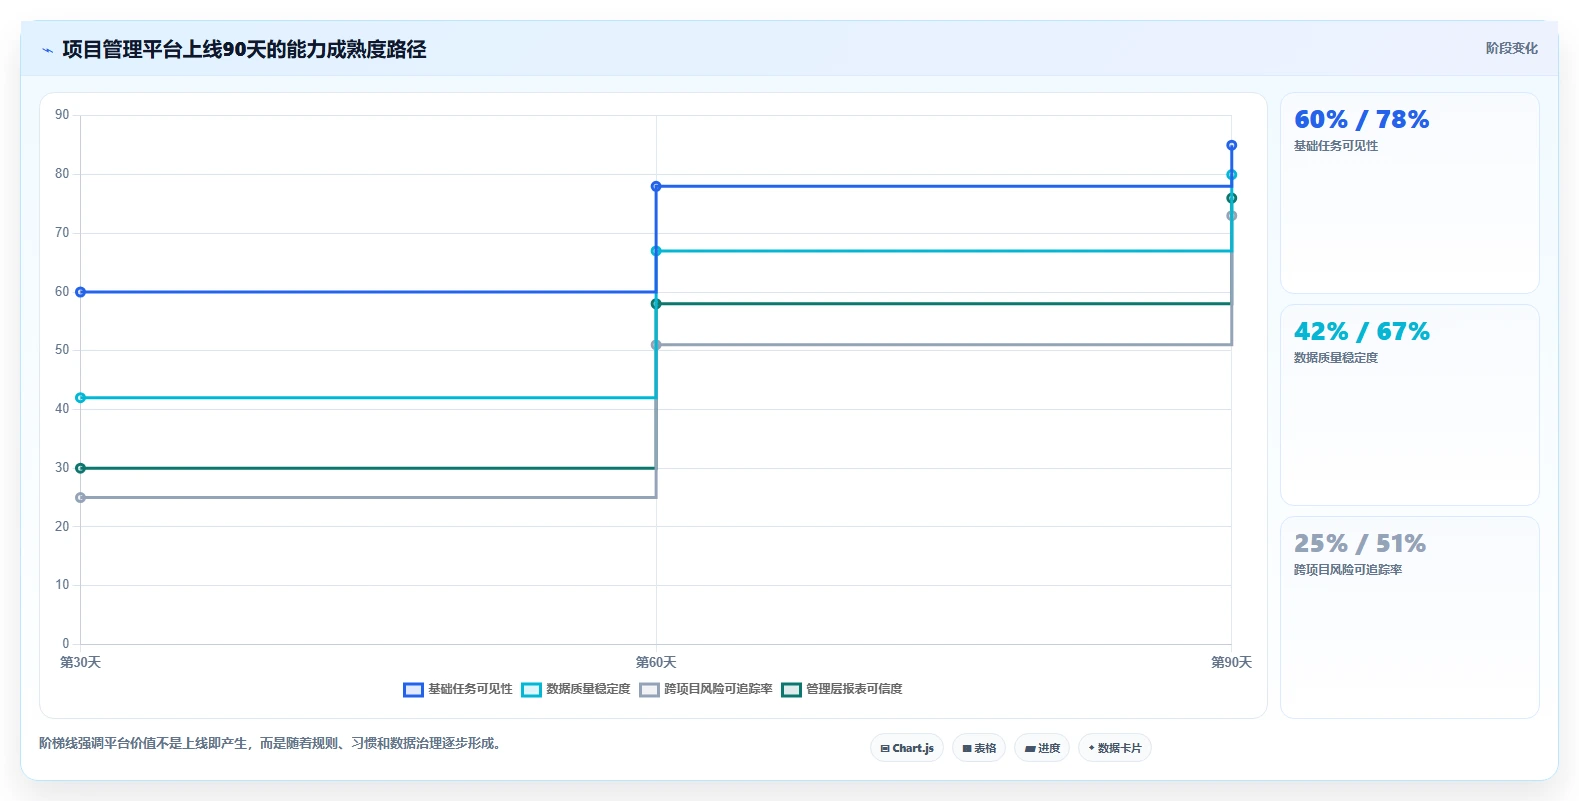Click the cyan data point at 80 on 第90天

point(1231,175)
